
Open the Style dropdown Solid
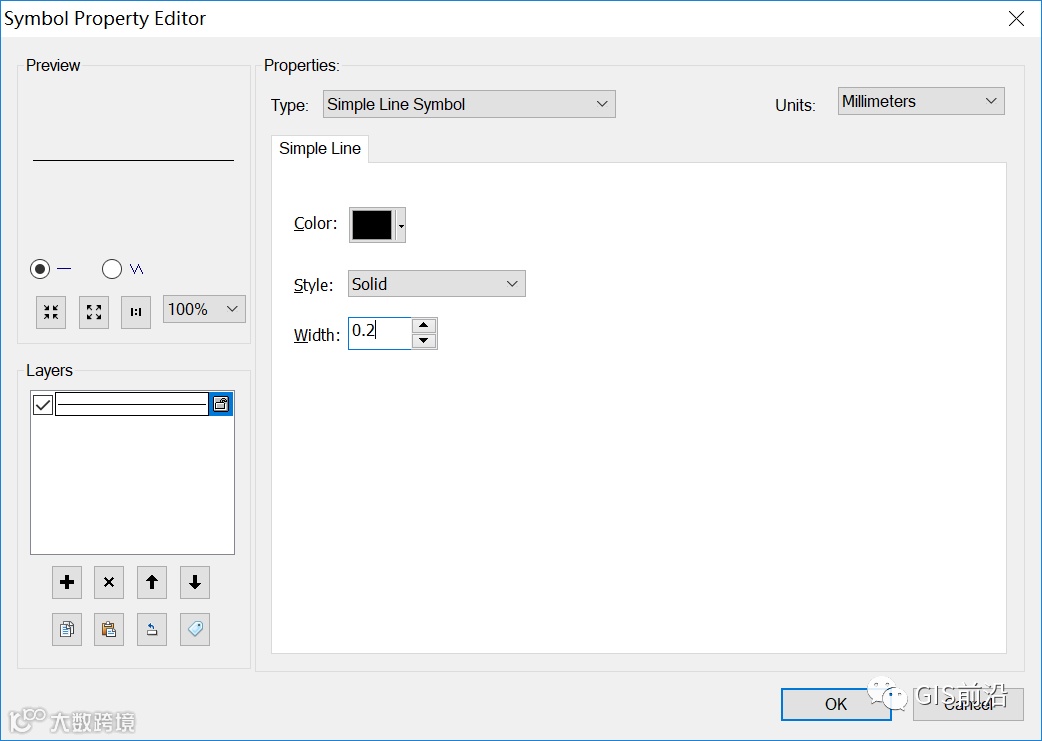437,284
